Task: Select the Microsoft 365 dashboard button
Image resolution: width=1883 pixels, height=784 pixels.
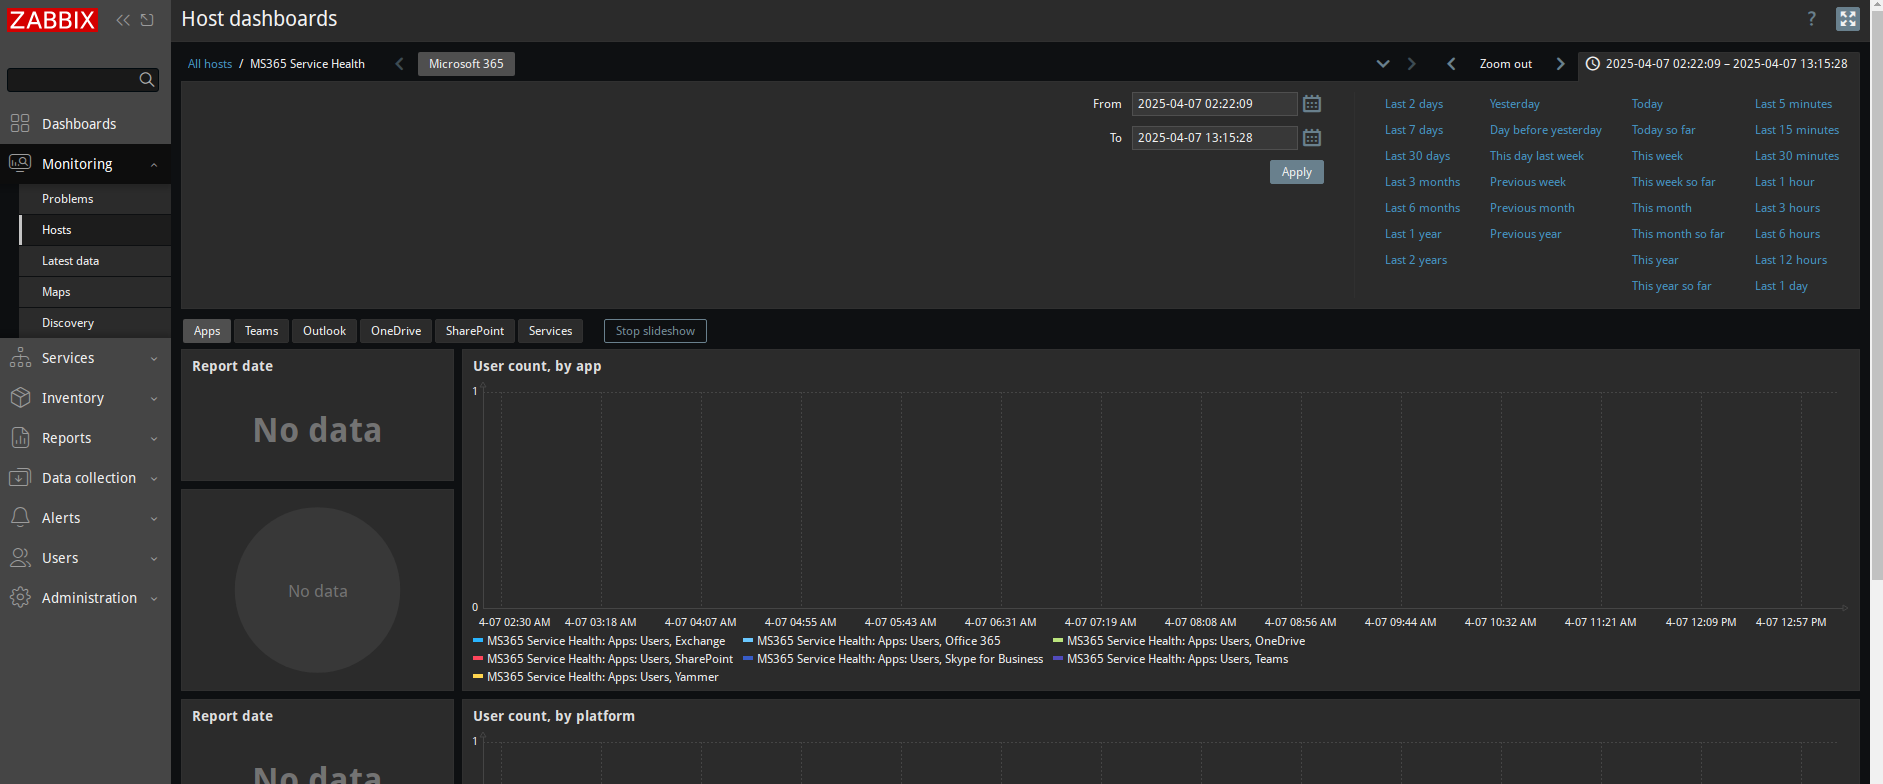Action: [466, 64]
